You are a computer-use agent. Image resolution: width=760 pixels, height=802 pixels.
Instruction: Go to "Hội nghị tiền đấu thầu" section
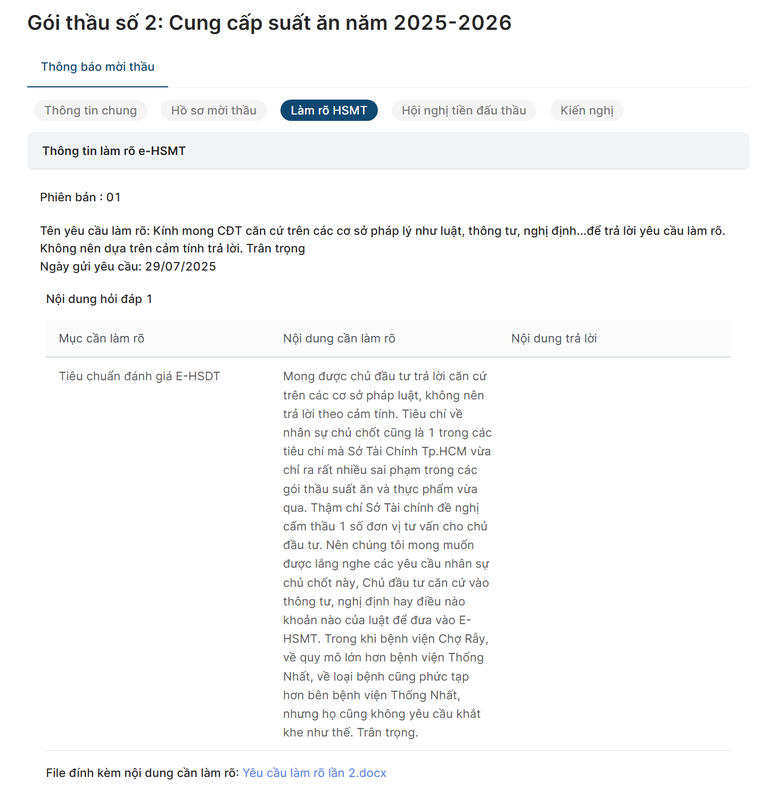[463, 110]
